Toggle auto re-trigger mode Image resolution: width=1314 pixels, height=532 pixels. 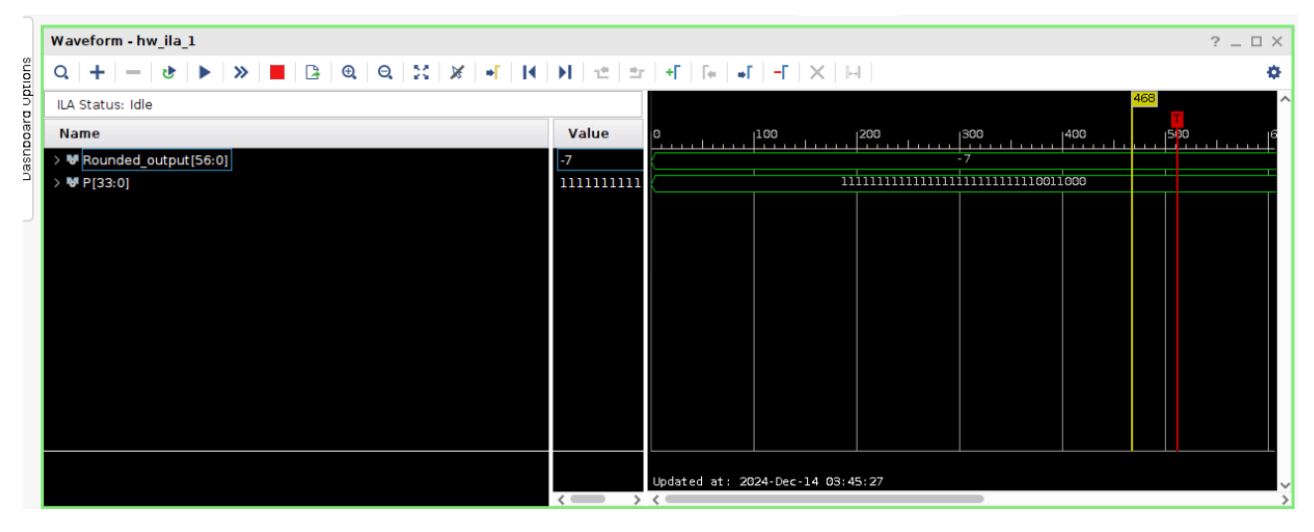coord(167,72)
